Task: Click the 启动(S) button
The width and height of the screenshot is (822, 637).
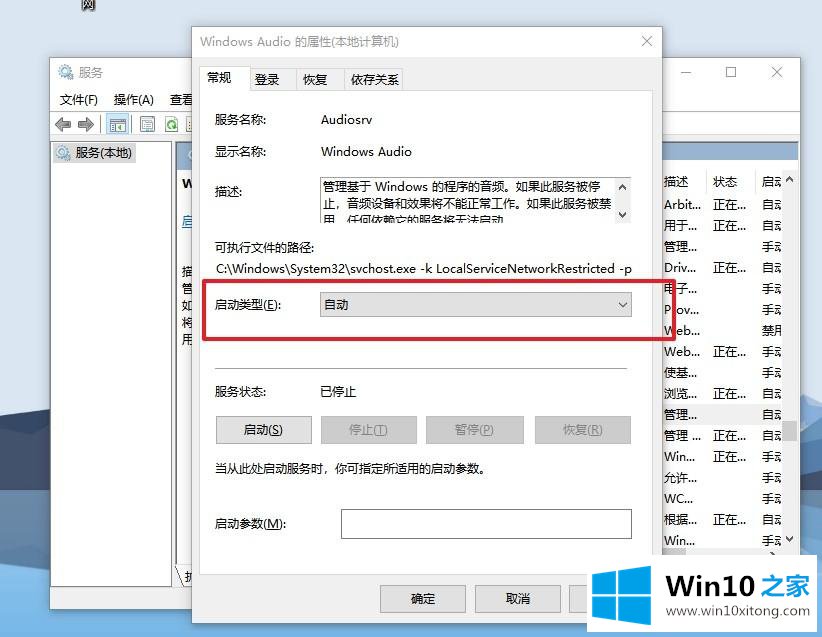Action: (x=264, y=430)
